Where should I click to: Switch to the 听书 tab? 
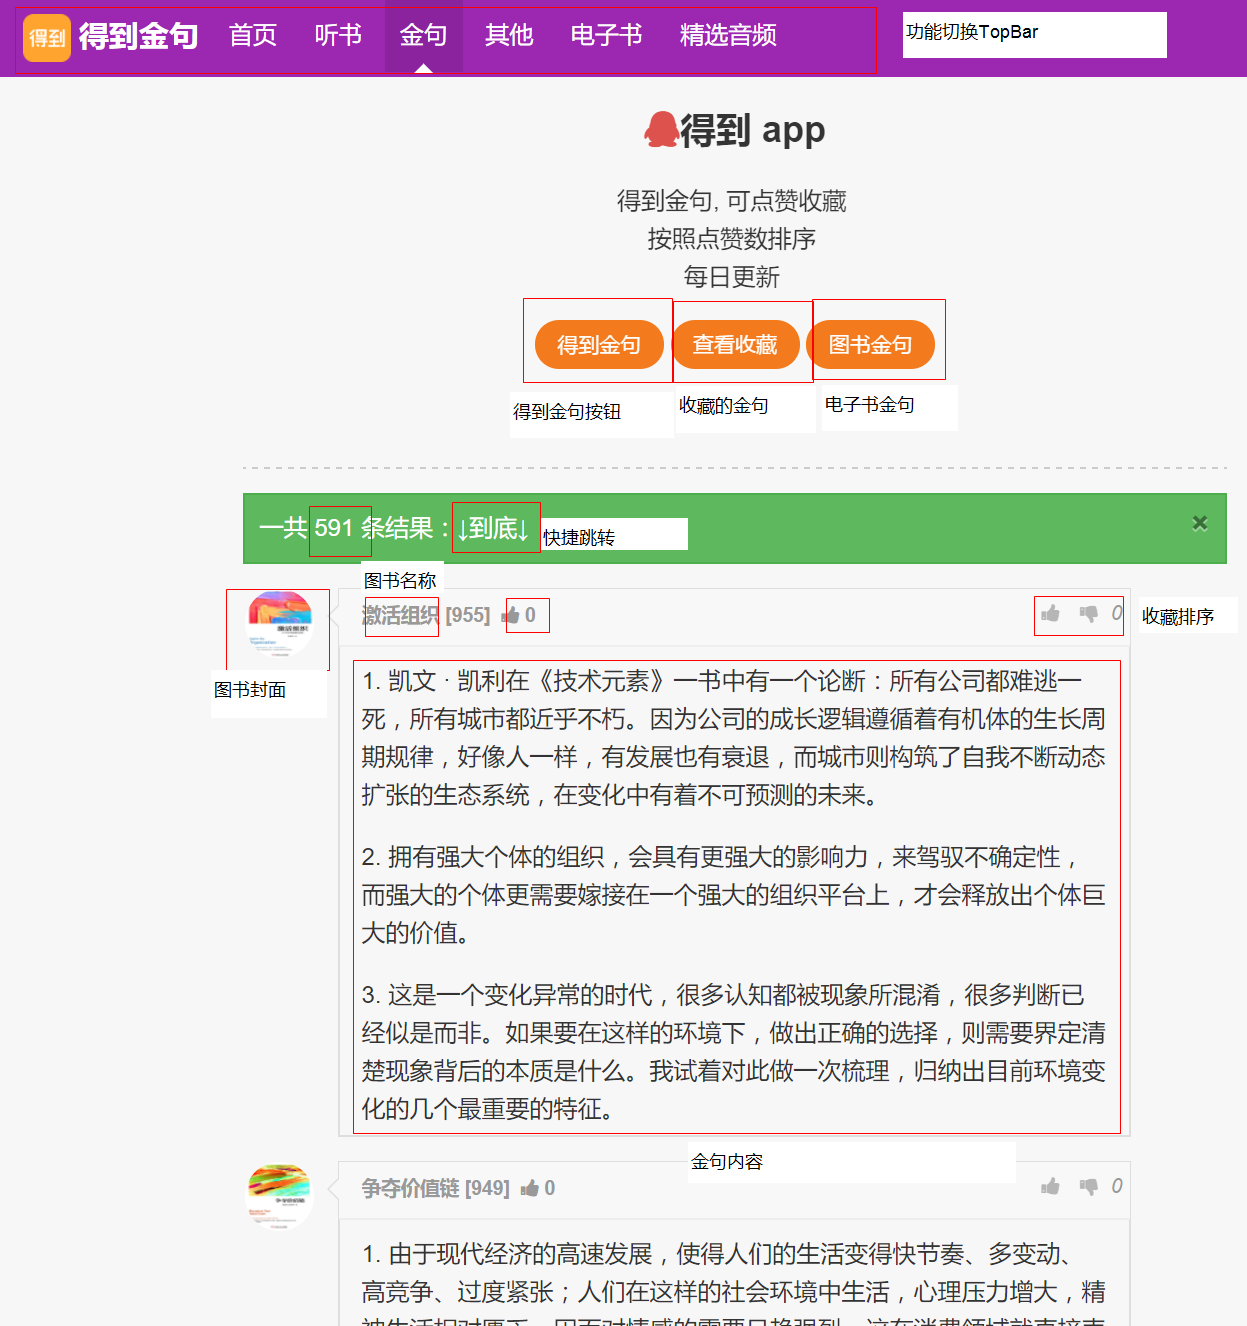tap(338, 36)
